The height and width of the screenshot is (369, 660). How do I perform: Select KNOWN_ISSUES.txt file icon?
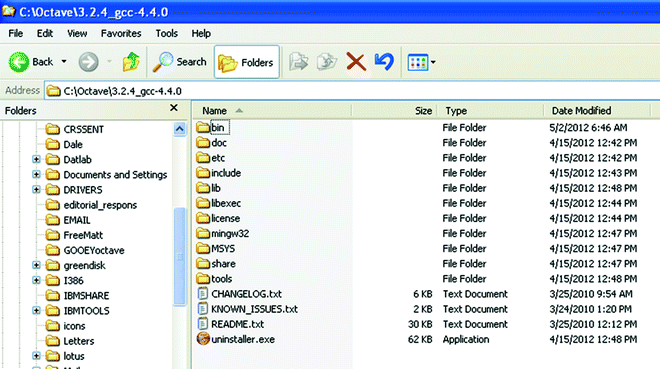tap(203, 309)
